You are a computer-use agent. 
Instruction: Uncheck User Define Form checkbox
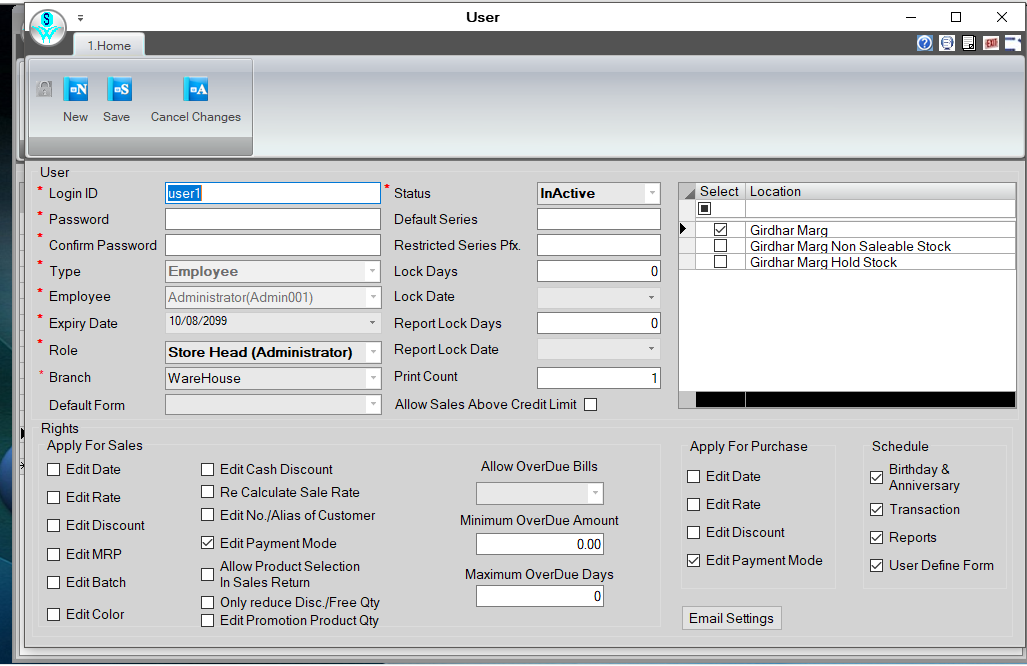click(x=876, y=566)
